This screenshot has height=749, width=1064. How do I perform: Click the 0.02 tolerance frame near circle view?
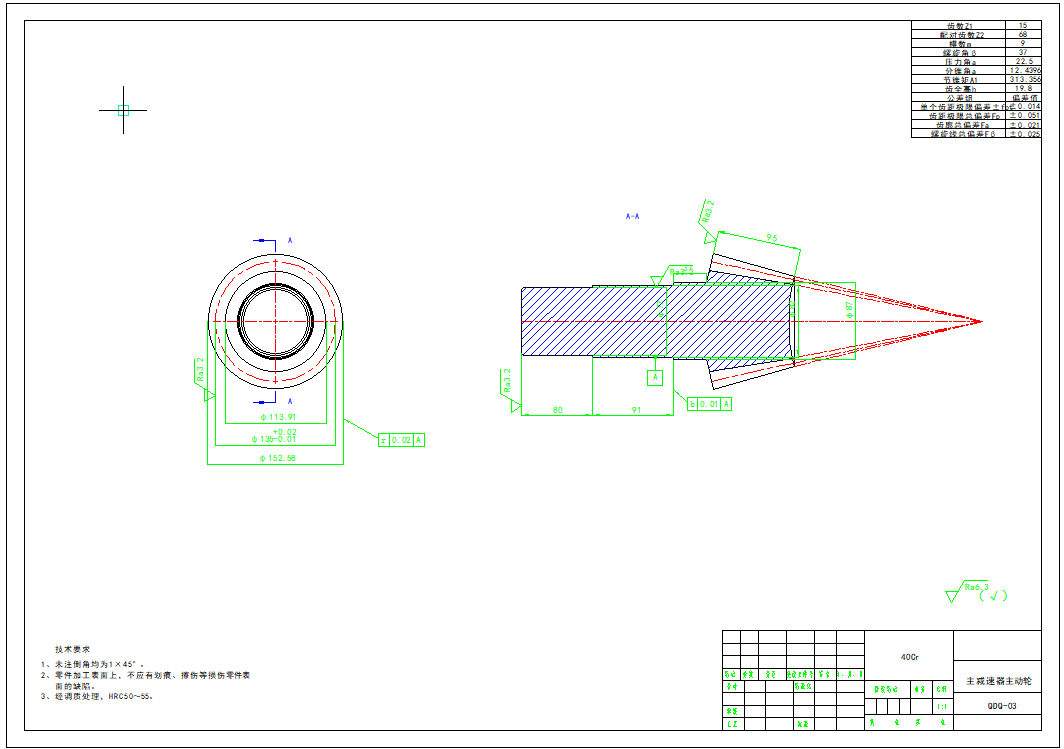click(402, 440)
